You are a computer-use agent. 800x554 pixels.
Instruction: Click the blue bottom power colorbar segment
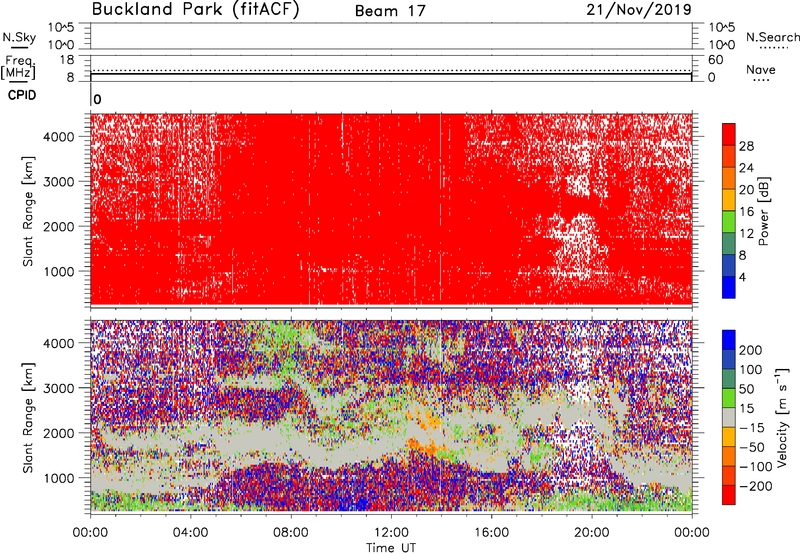click(x=729, y=287)
